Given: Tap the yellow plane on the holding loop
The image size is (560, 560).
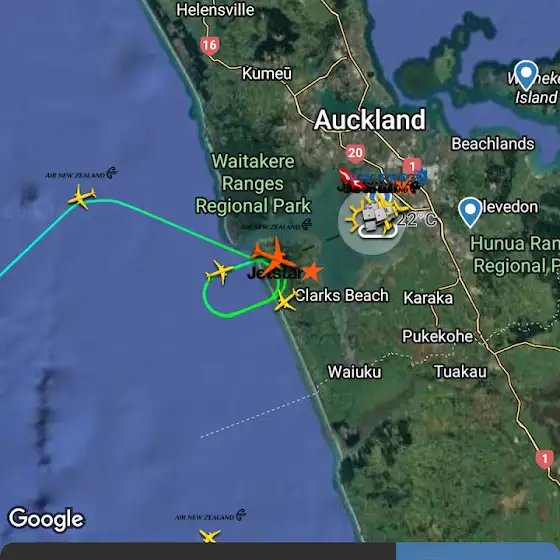Looking at the screenshot, I should (219, 271).
